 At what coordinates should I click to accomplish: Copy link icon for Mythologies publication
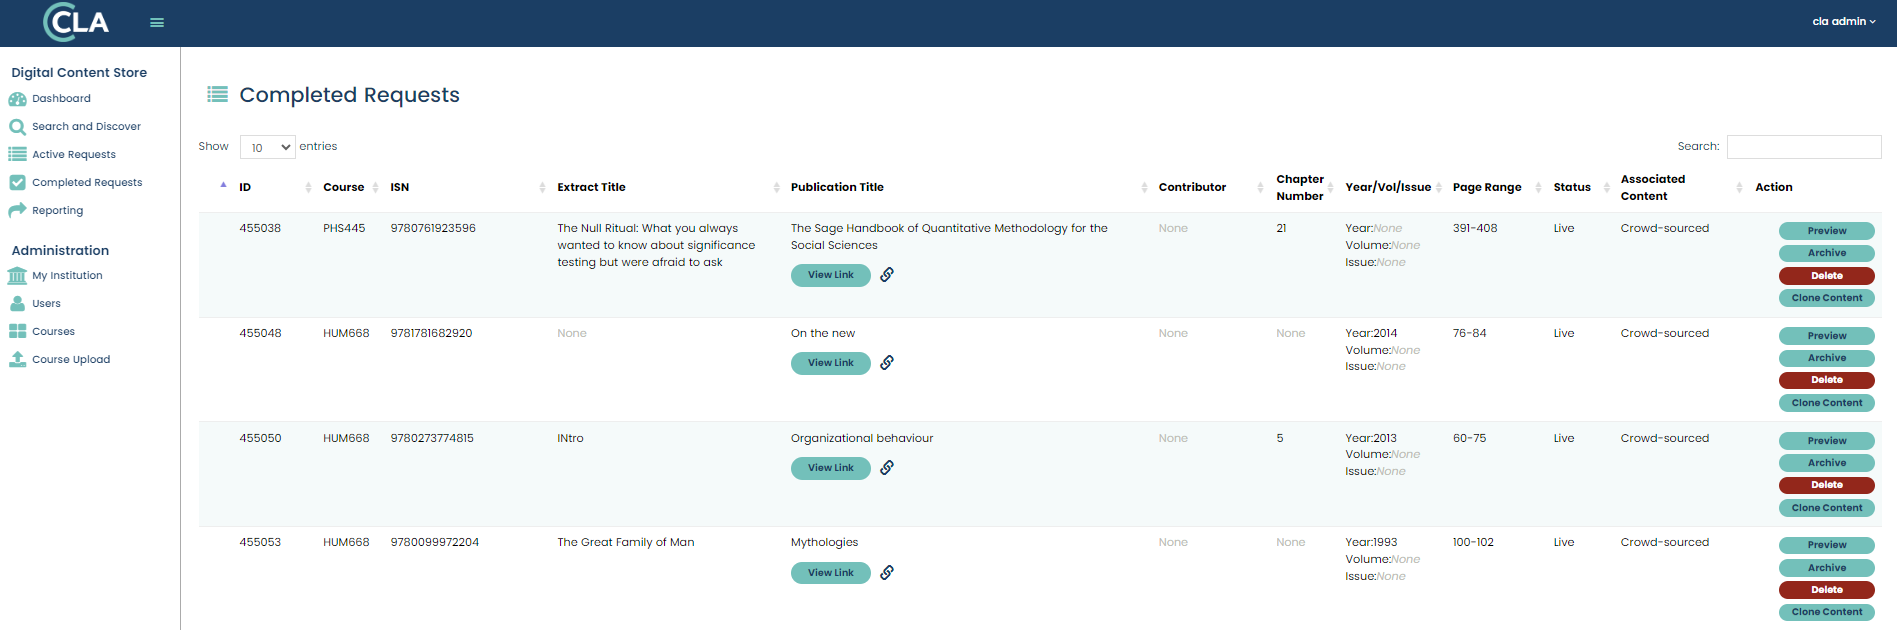(887, 573)
